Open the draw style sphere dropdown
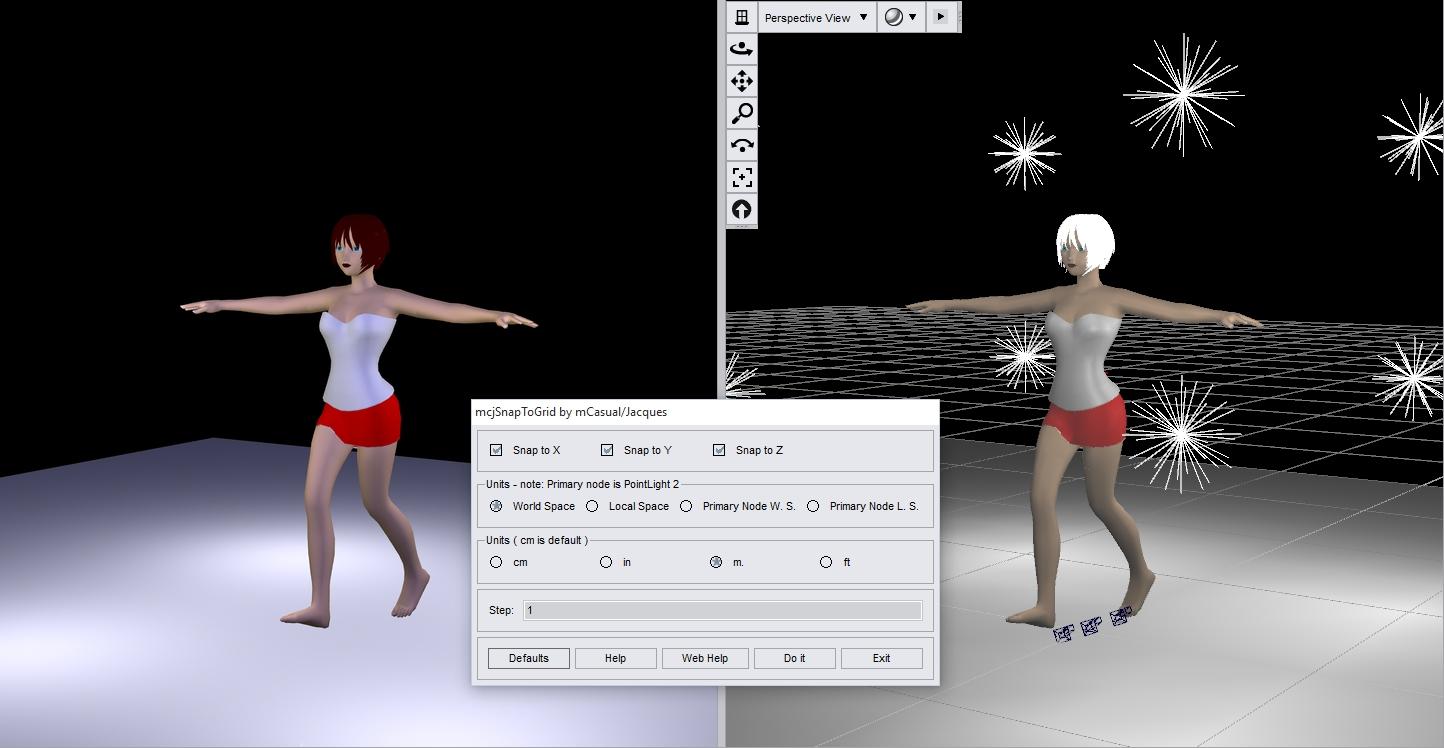1444x748 pixels. [x=900, y=17]
